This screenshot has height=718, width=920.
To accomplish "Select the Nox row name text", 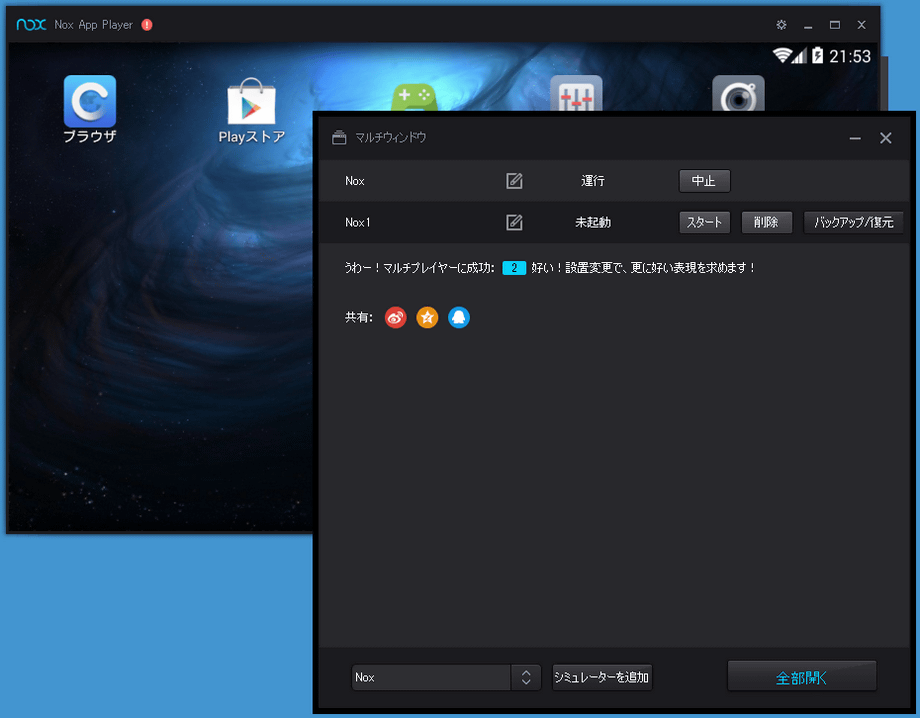I will [354, 181].
